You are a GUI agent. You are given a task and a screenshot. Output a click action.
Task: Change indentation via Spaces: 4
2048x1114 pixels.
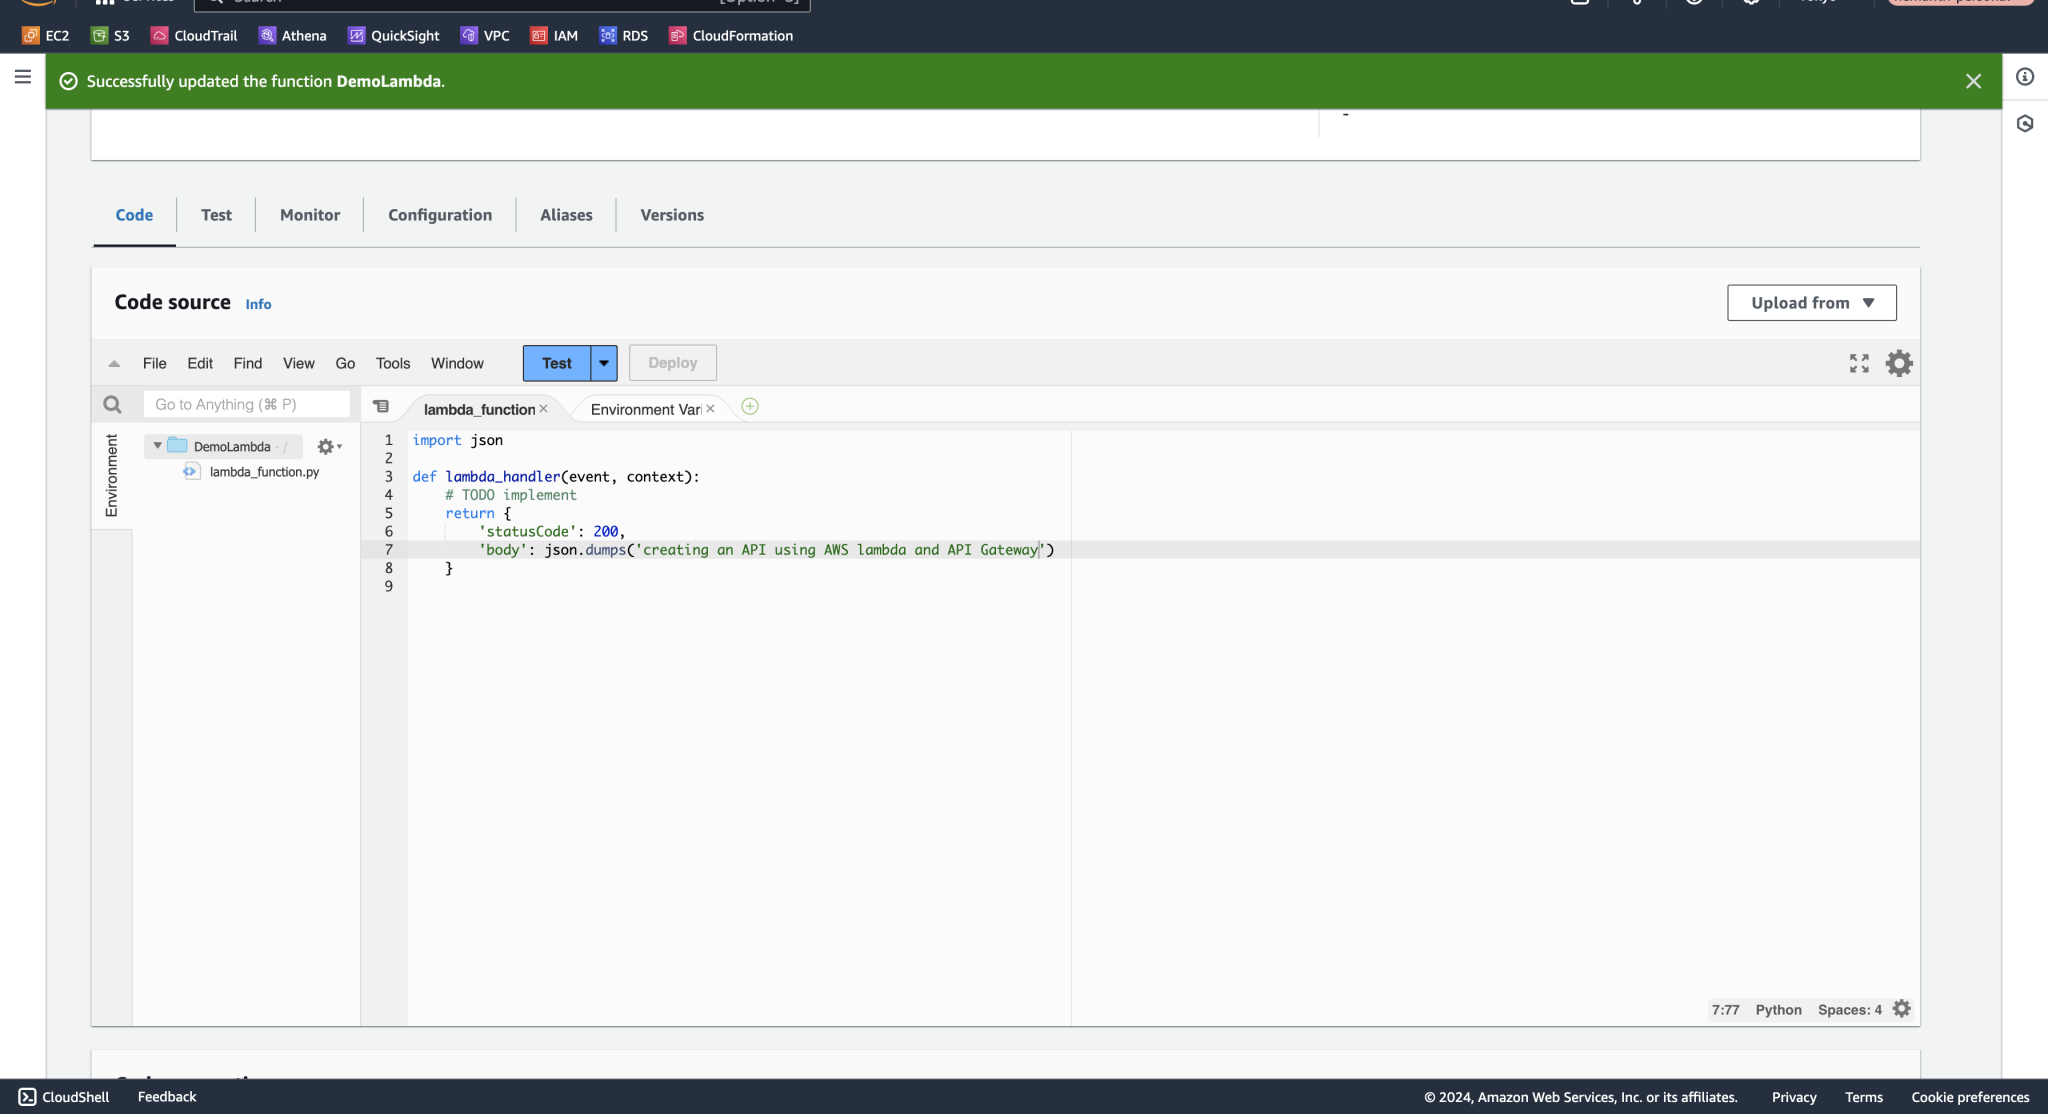(1849, 1010)
